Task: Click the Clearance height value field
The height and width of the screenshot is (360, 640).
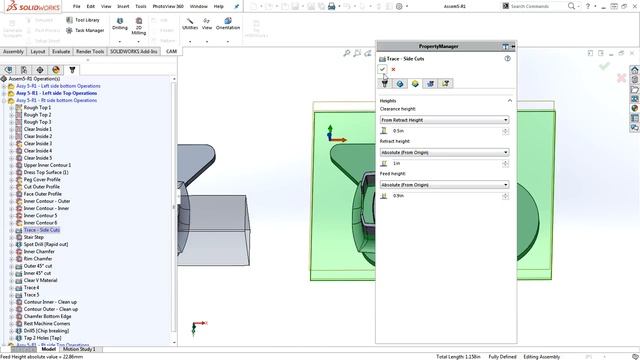Action: pos(446,131)
